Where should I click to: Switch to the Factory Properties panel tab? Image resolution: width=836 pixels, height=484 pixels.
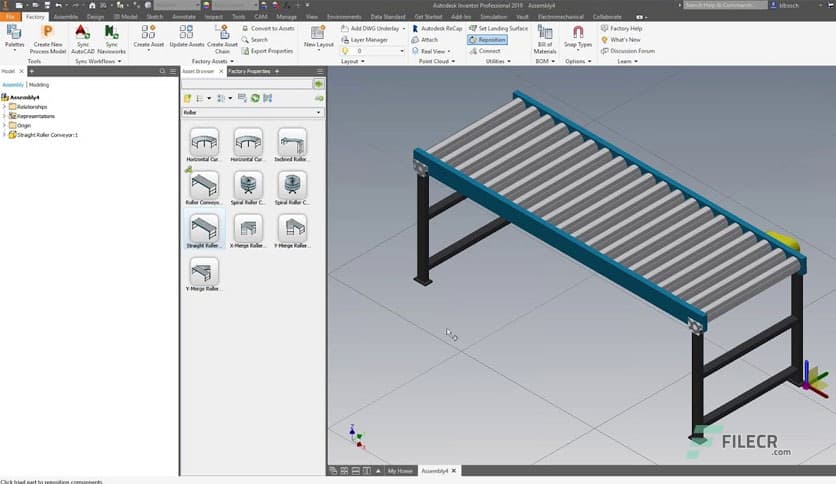(249, 71)
